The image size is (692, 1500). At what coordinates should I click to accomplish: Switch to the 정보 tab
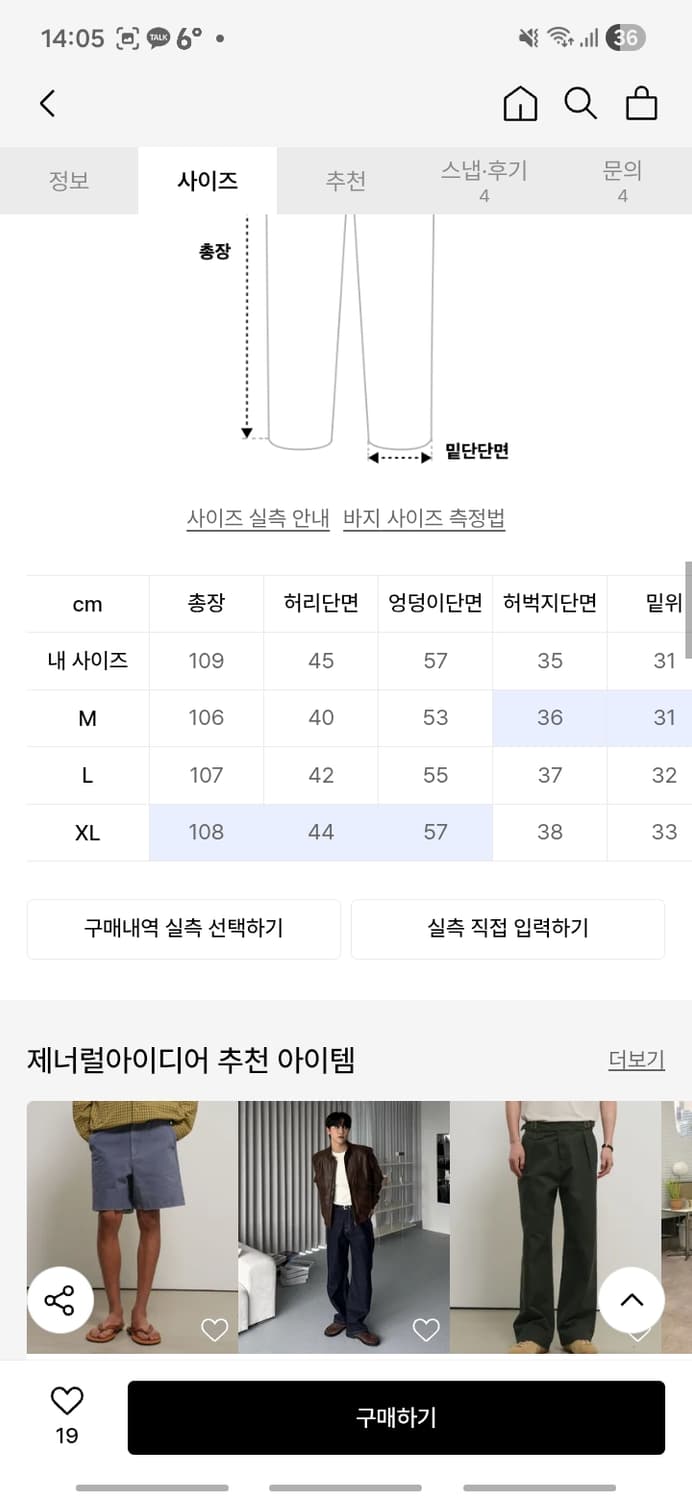[x=69, y=180]
